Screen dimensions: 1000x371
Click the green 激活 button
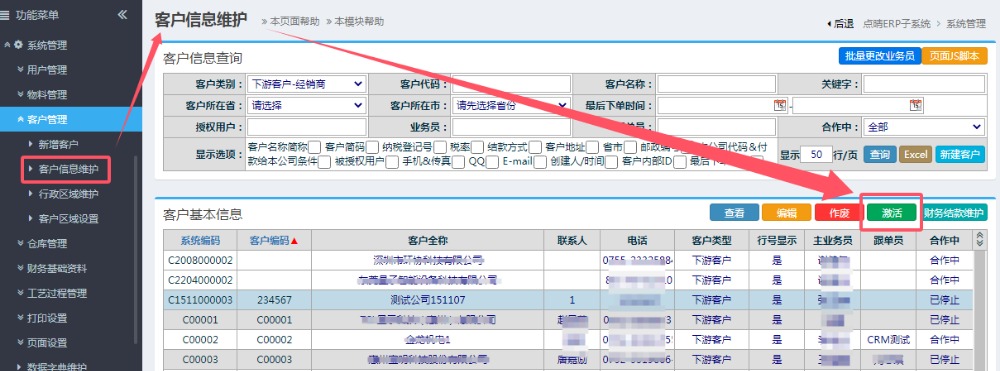tap(892, 213)
